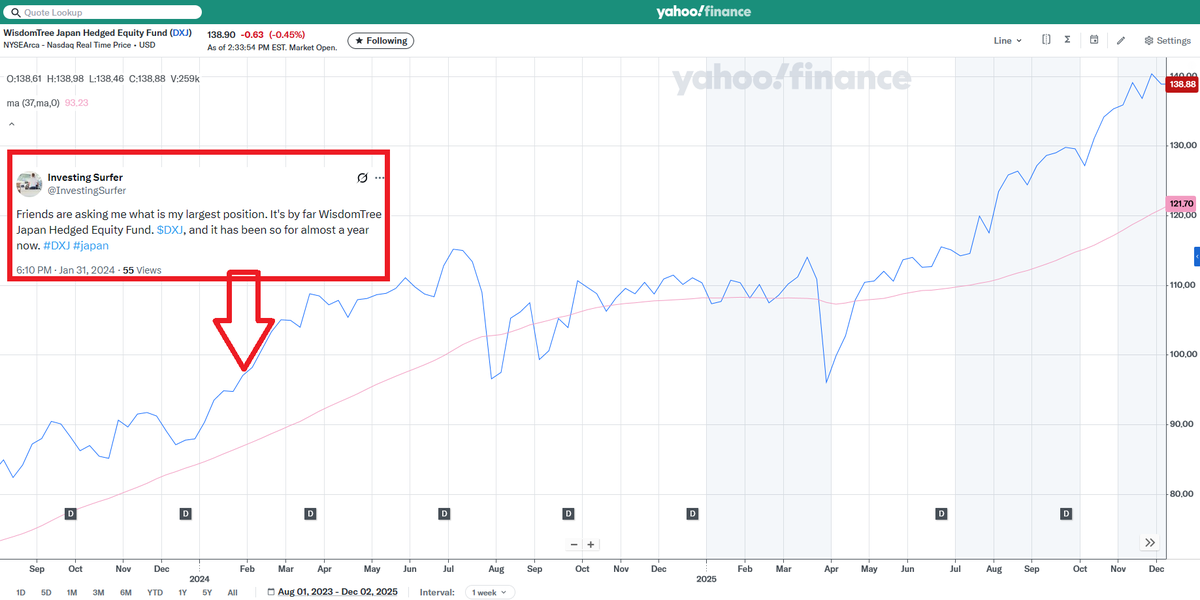Select the YTD range
Image resolution: width=1200 pixels, height=600 pixels.
[155, 592]
